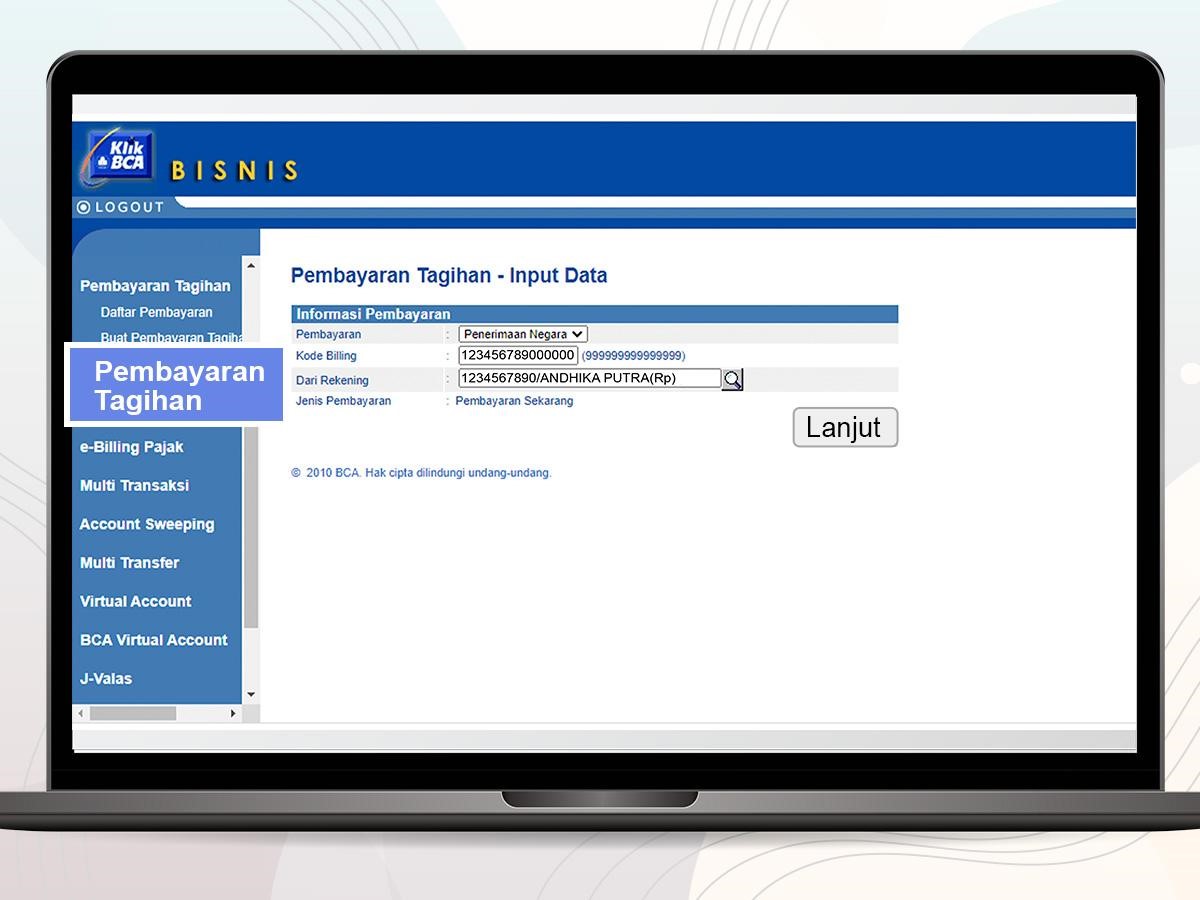1200x900 pixels.
Task: Click the magnifier icon beside Dari Rekening
Action: click(732, 380)
